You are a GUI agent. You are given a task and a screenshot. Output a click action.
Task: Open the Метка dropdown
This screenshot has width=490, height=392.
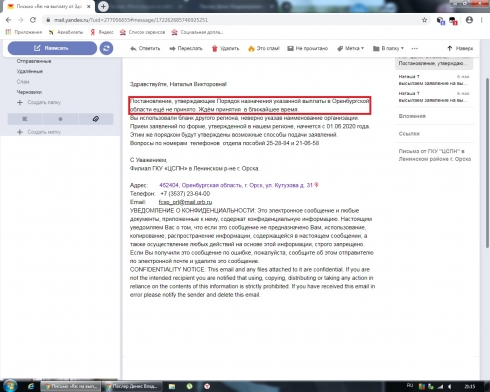350,48
